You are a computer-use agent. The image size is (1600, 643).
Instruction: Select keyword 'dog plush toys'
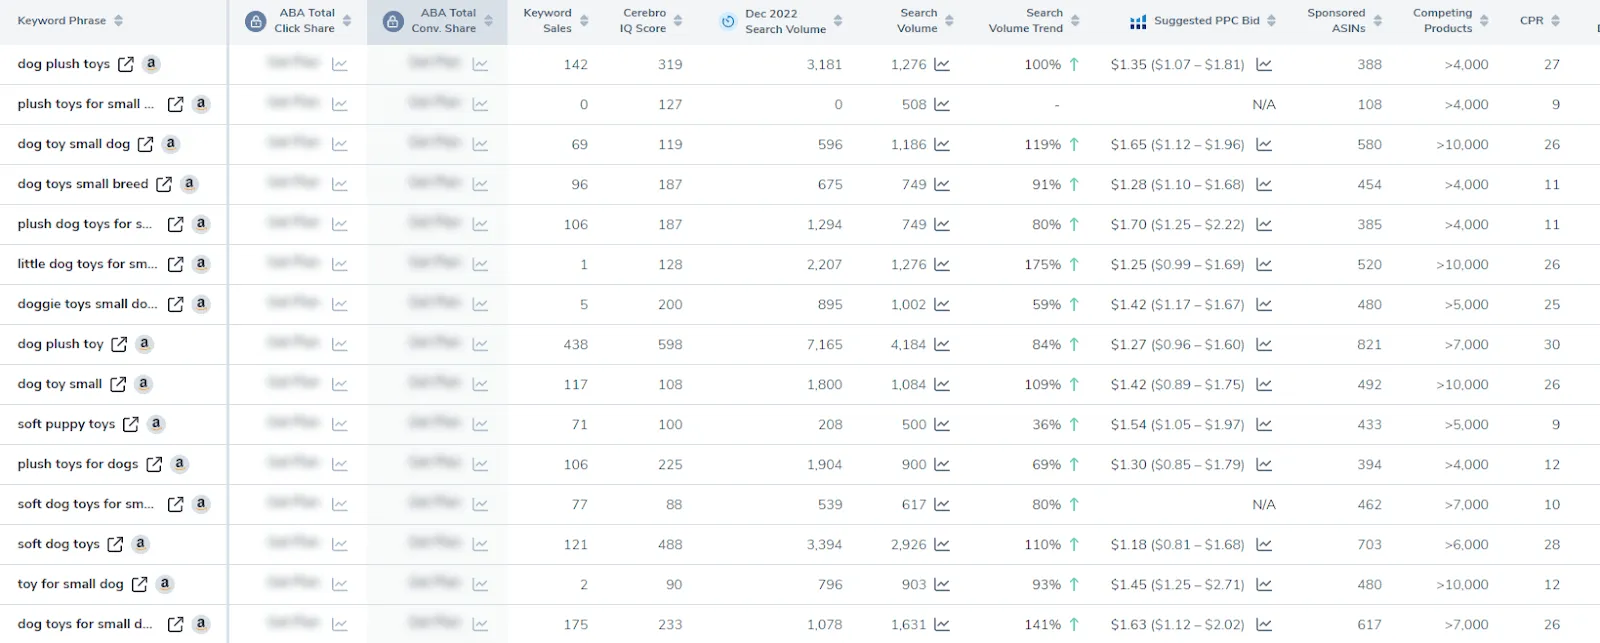(64, 64)
